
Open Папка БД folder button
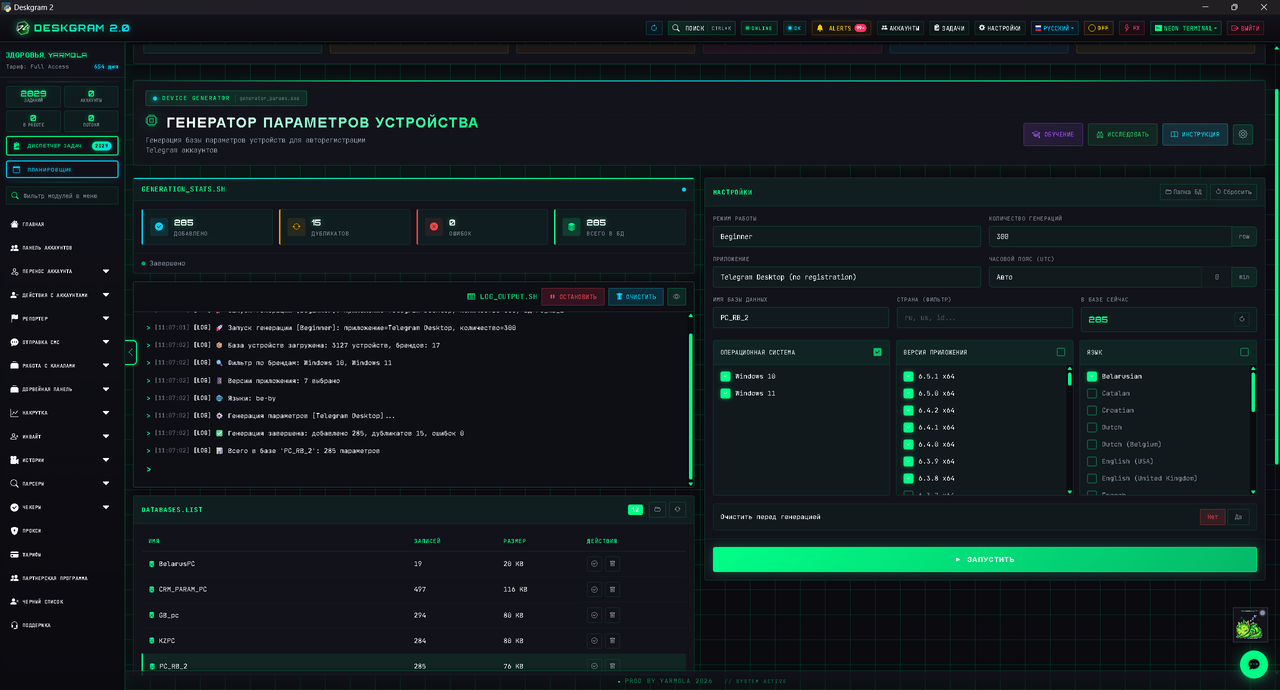click(1183, 192)
